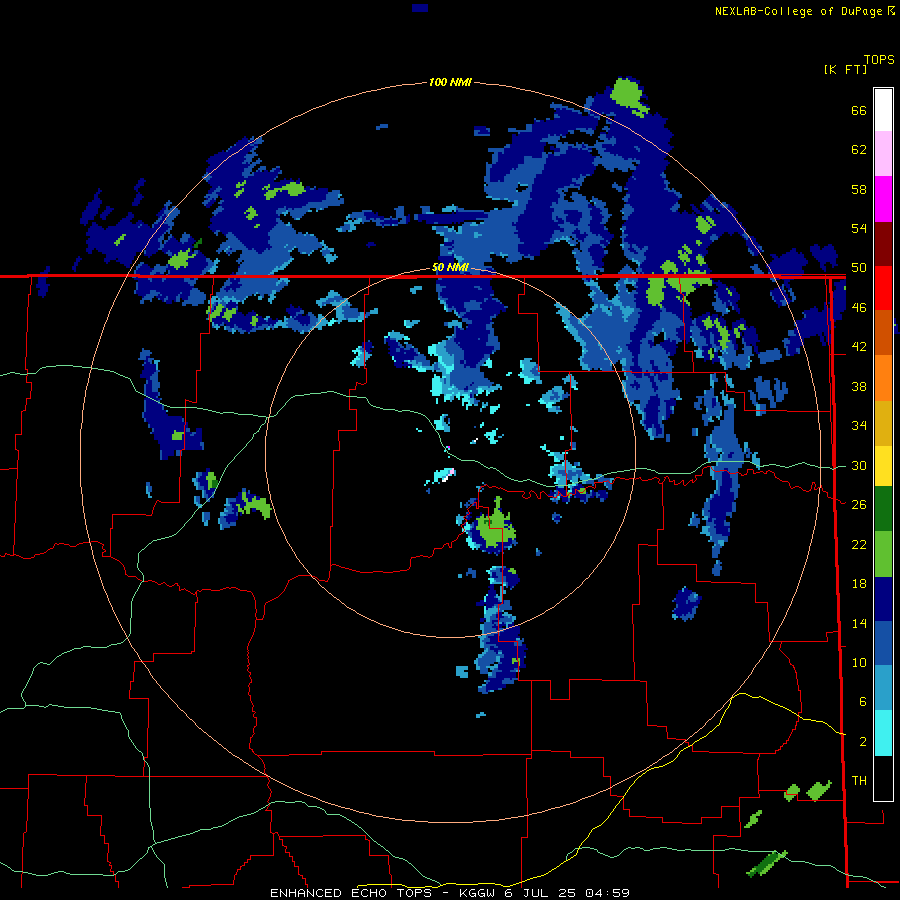
Task: Click the 14 value on the scale
Action: tap(859, 623)
